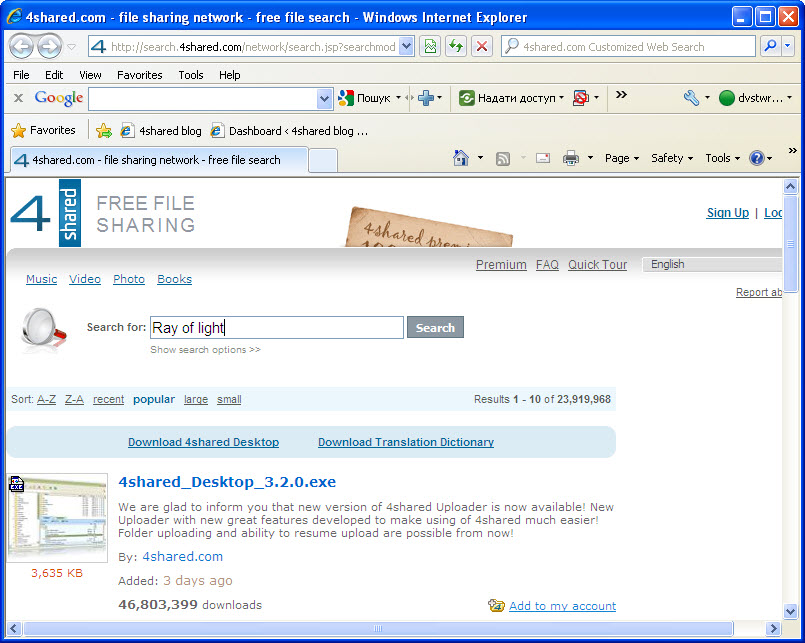This screenshot has width=805, height=643.
Task: Browse the Music category
Action: pos(42,279)
